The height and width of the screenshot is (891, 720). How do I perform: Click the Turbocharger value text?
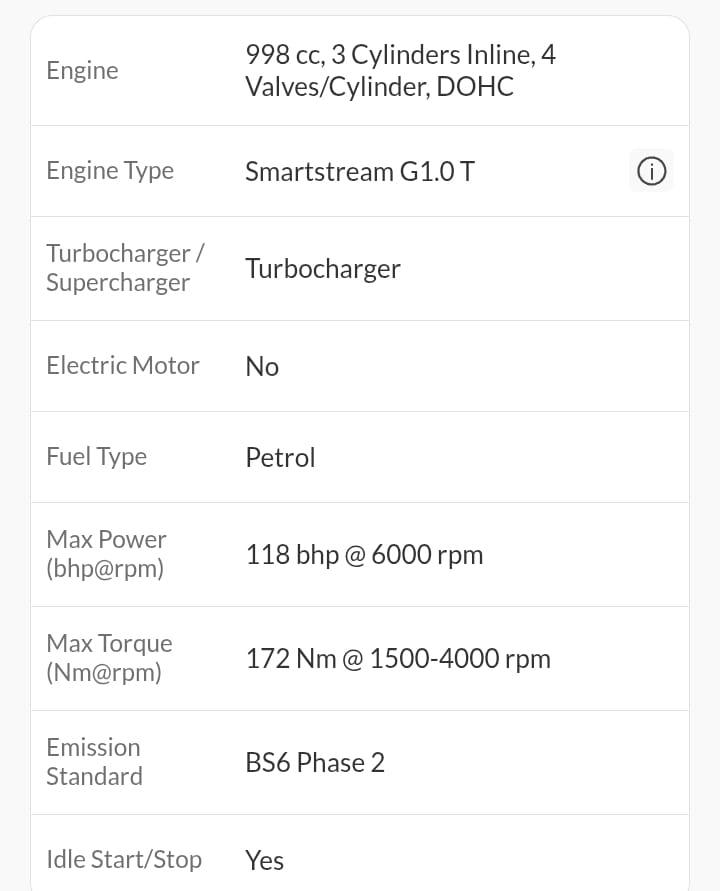coord(323,268)
